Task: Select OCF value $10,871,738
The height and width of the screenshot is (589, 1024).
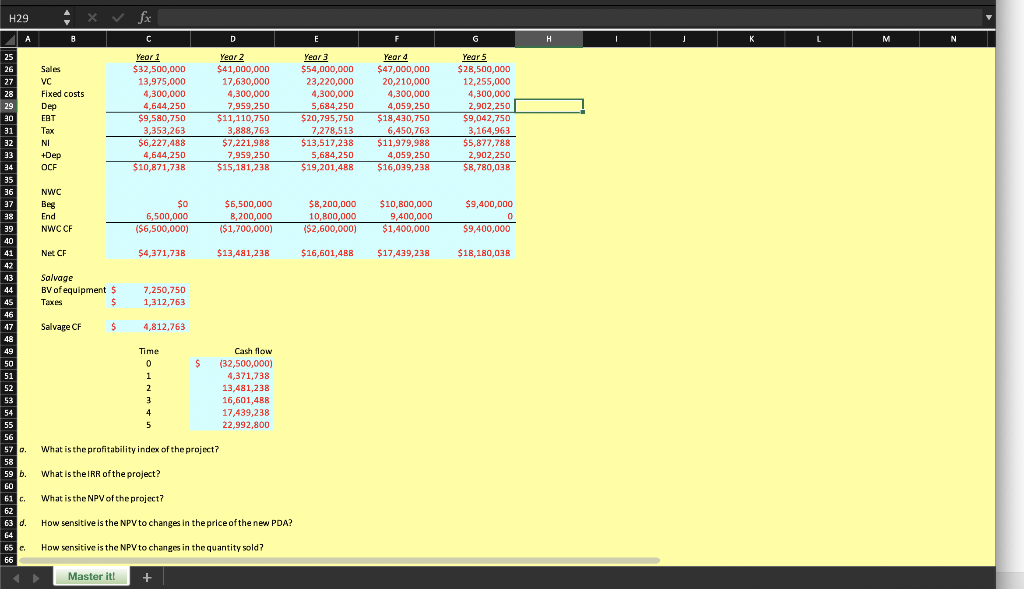Action: pos(159,167)
